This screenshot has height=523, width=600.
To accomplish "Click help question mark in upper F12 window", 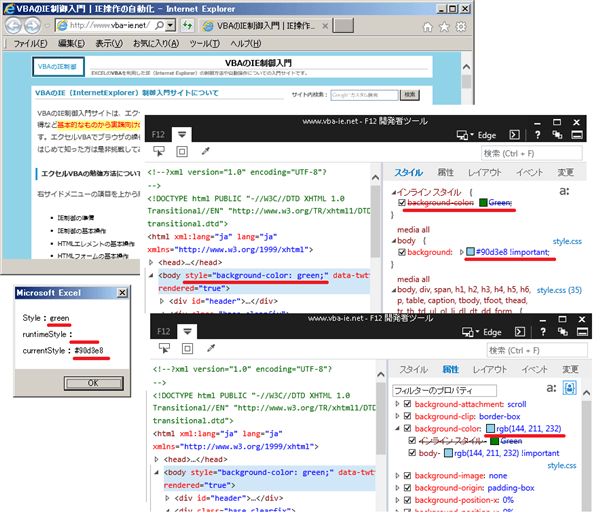I will pyautogui.click(x=537, y=135).
